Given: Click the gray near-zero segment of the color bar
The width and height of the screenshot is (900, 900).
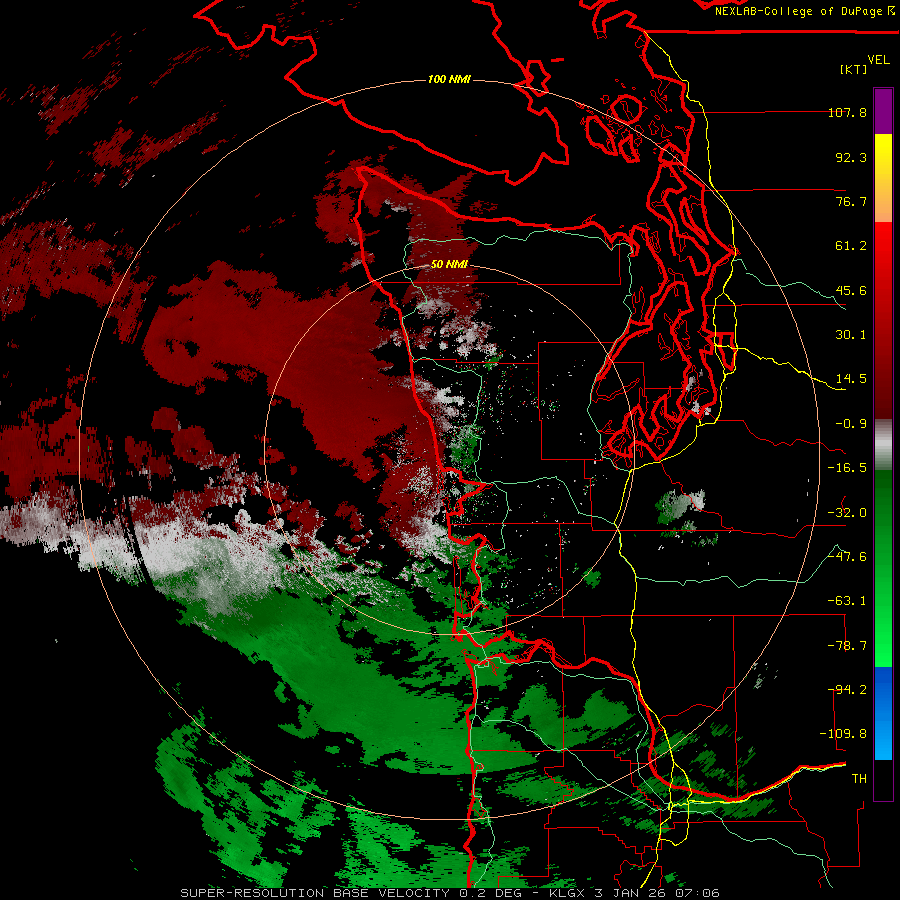Looking at the screenshot, I should tap(883, 445).
